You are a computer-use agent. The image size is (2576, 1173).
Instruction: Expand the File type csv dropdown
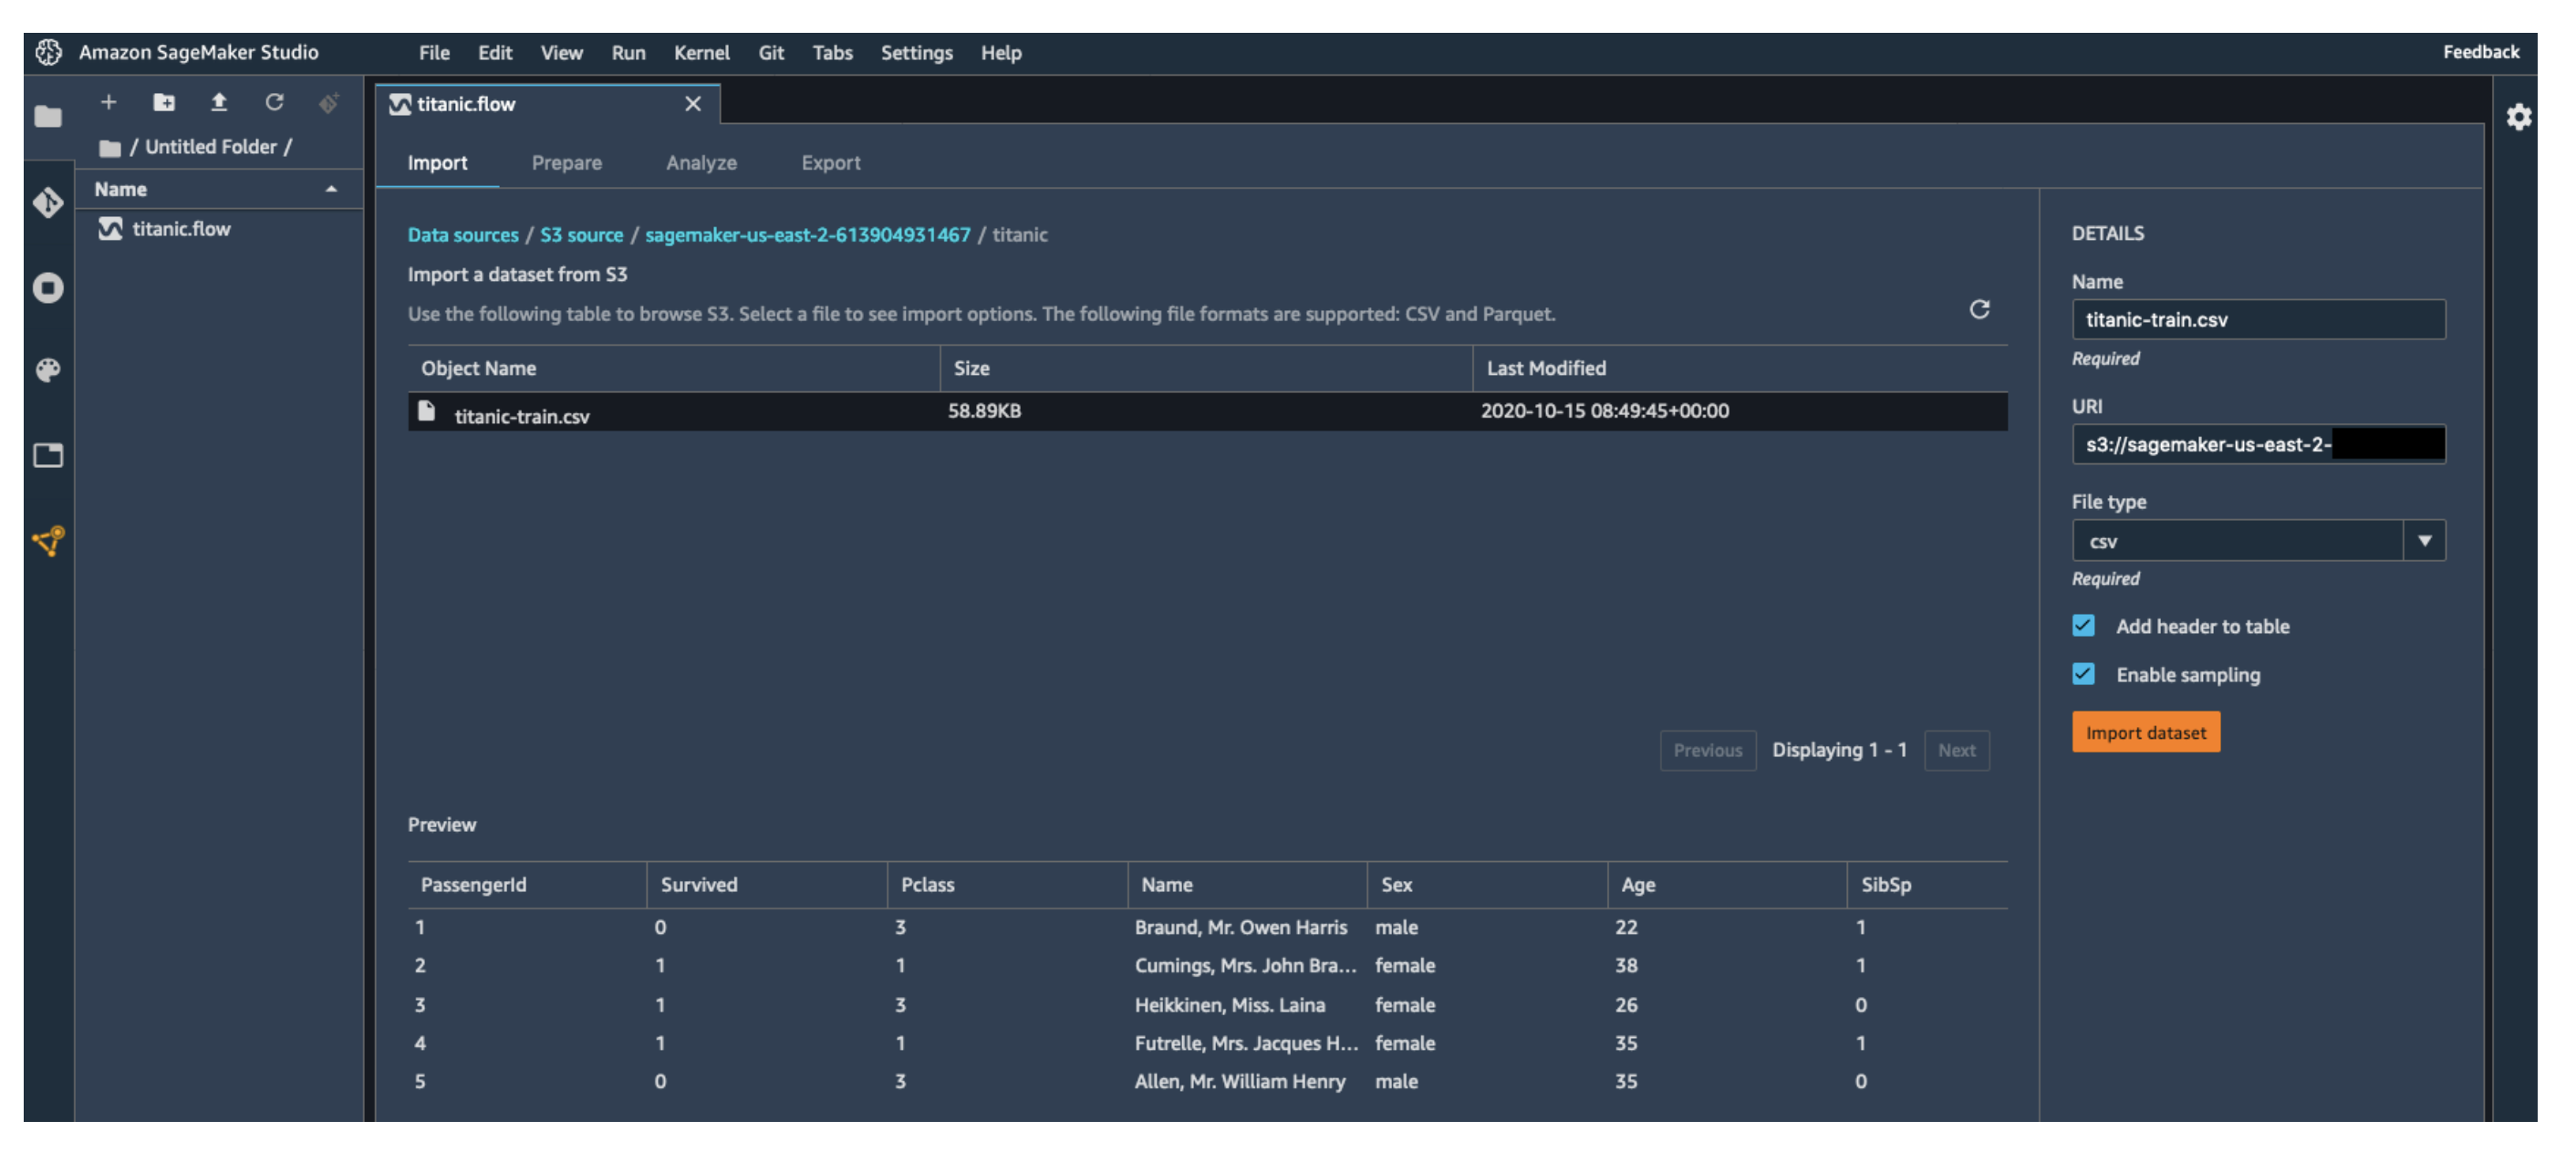pyautogui.click(x=2424, y=541)
